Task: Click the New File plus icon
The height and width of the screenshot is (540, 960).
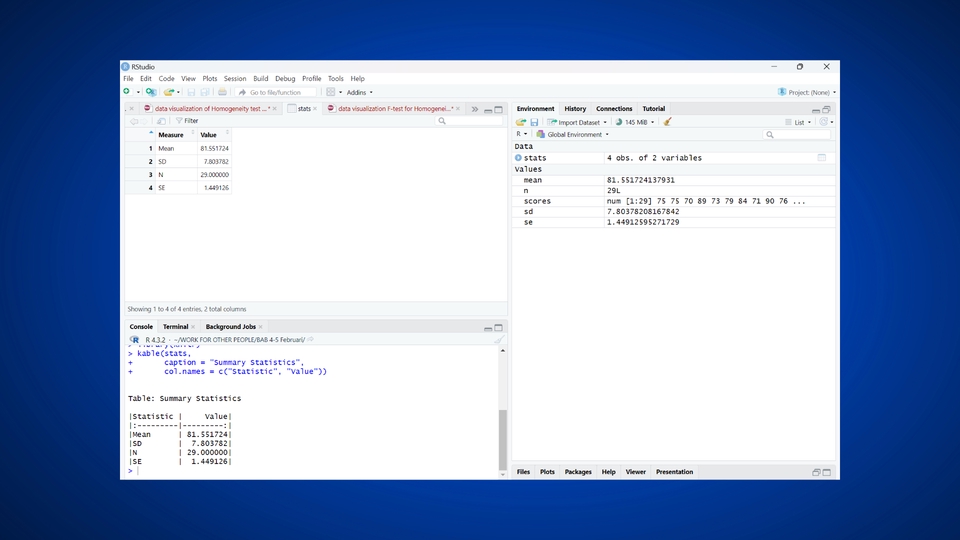Action: [x=127, y=92]
